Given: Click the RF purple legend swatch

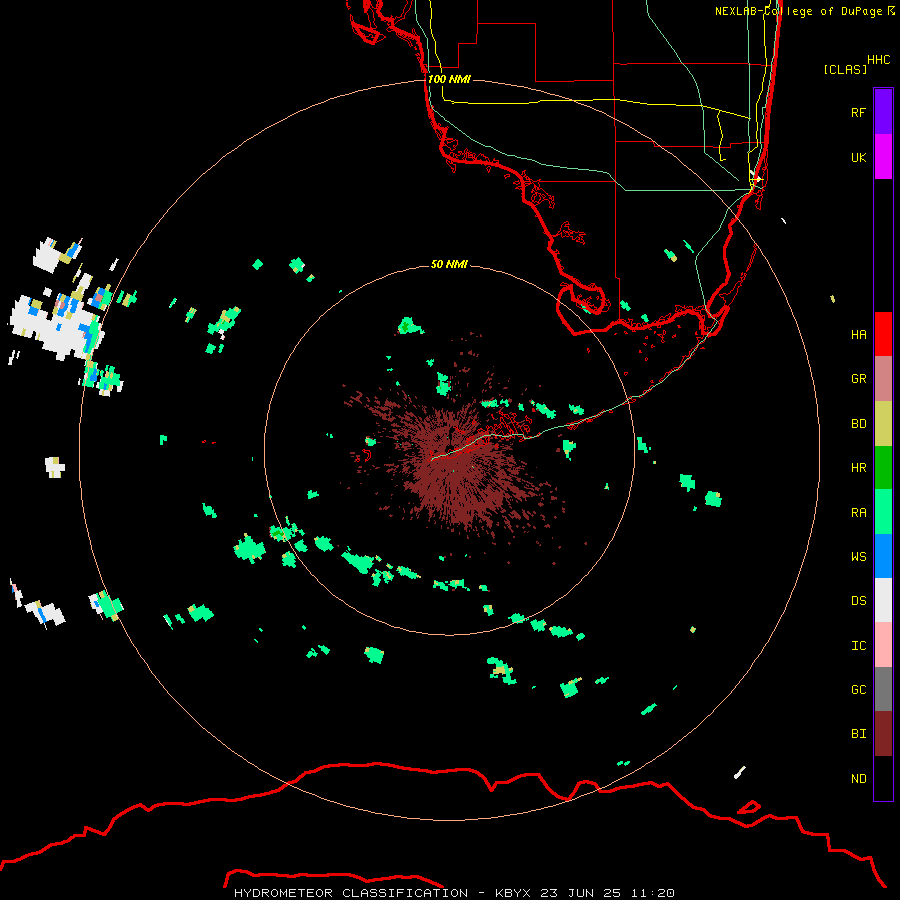Looking at the screenshot, I should [x=883, y=112].
